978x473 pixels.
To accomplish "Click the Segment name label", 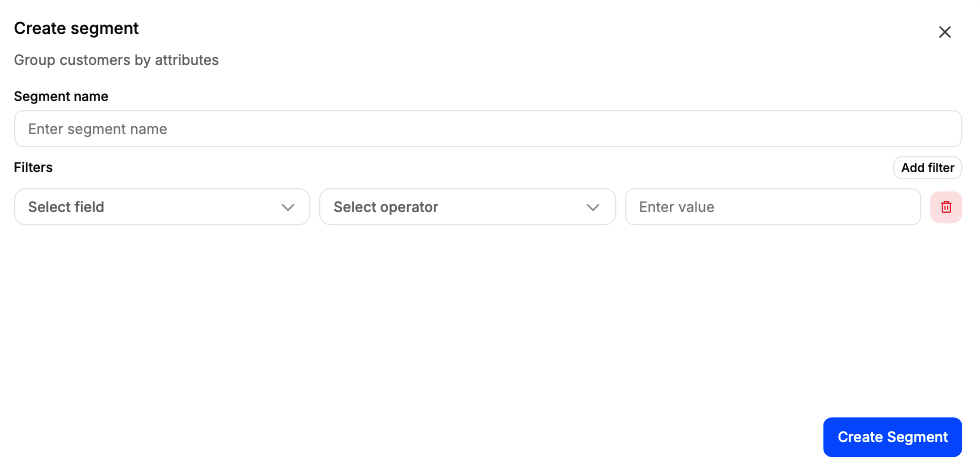I will coord(61,97).
